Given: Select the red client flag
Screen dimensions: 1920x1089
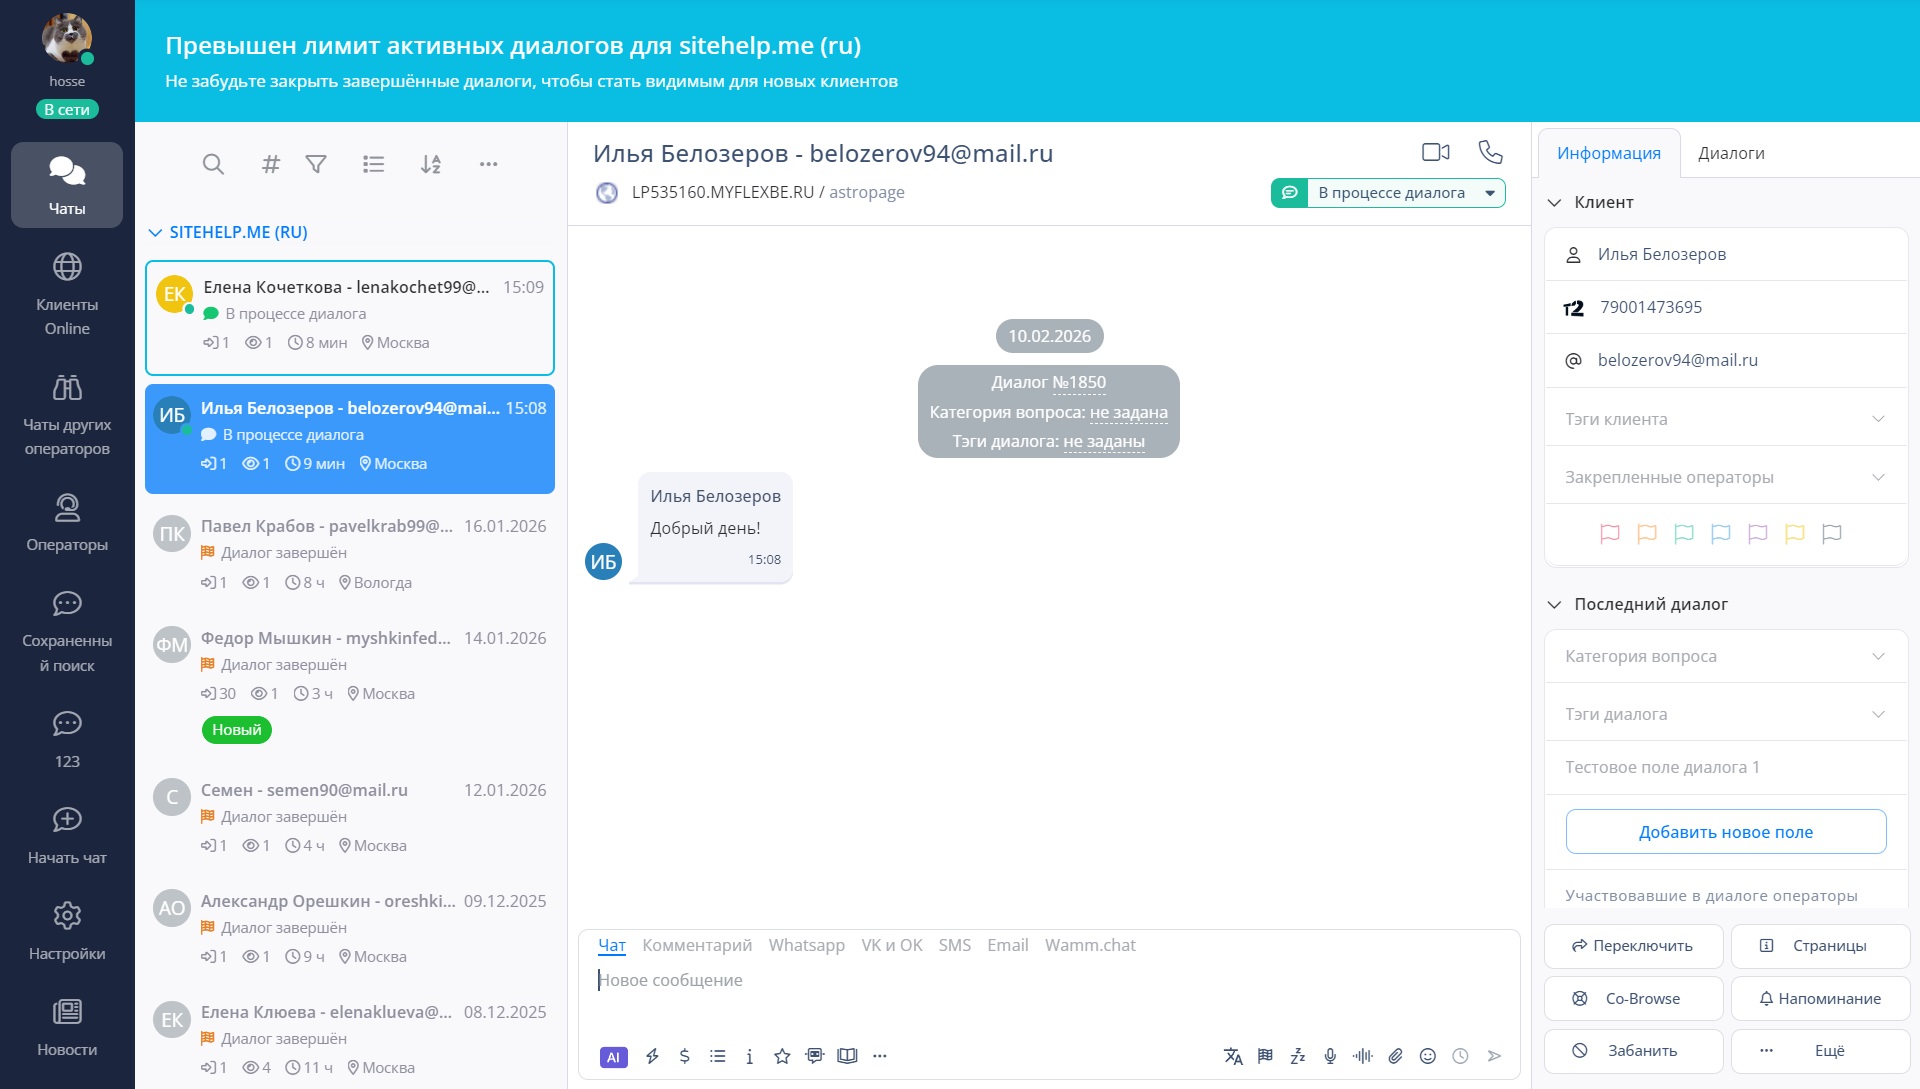Looking at the screenshot, I should pos(1609,534).
